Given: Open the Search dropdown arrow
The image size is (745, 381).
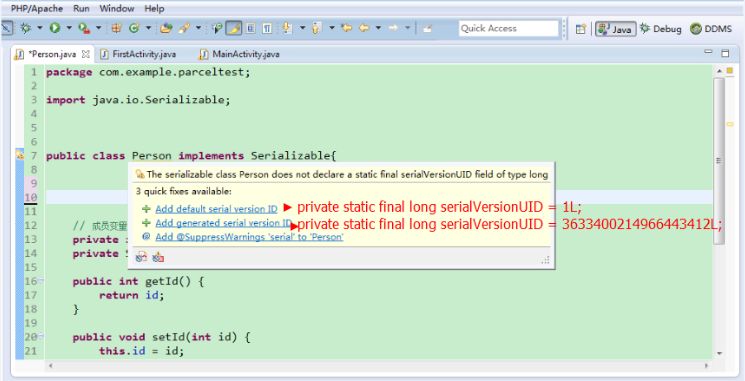Looking at the screenshot, I should [199, 28].
